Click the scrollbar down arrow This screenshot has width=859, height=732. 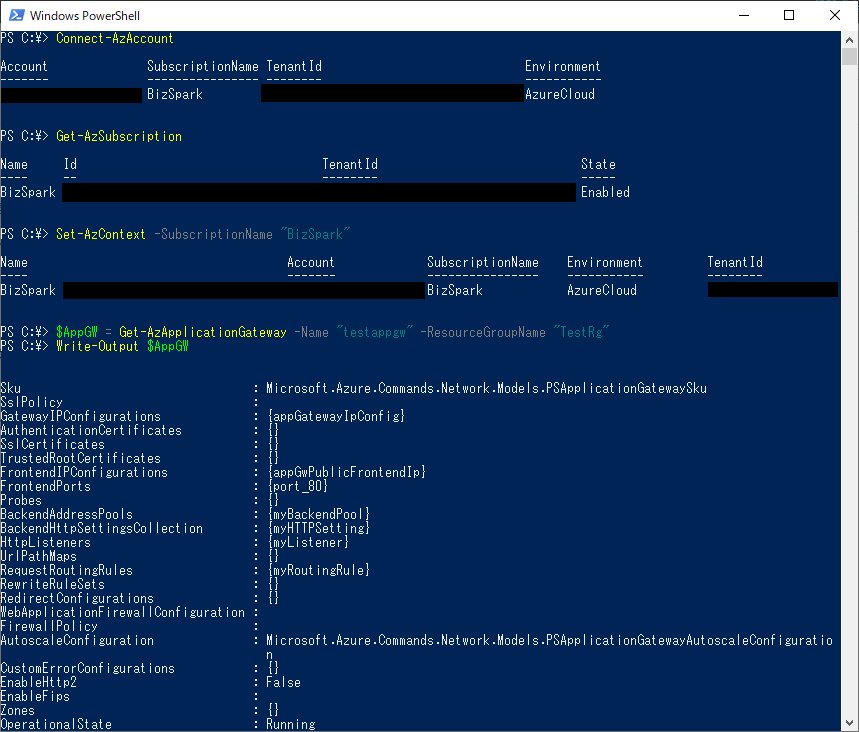pos(849,723)
